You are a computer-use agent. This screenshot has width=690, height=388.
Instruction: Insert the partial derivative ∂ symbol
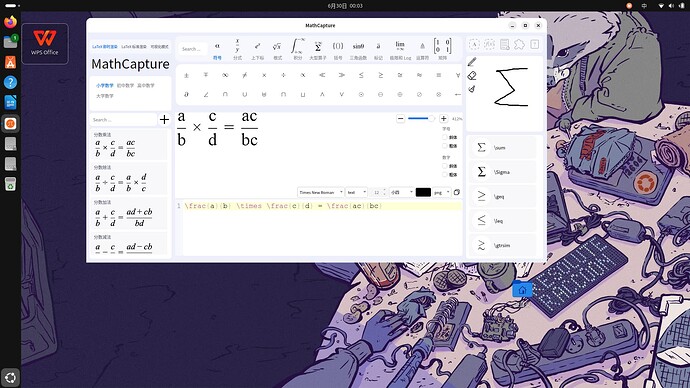pos(186,94)
